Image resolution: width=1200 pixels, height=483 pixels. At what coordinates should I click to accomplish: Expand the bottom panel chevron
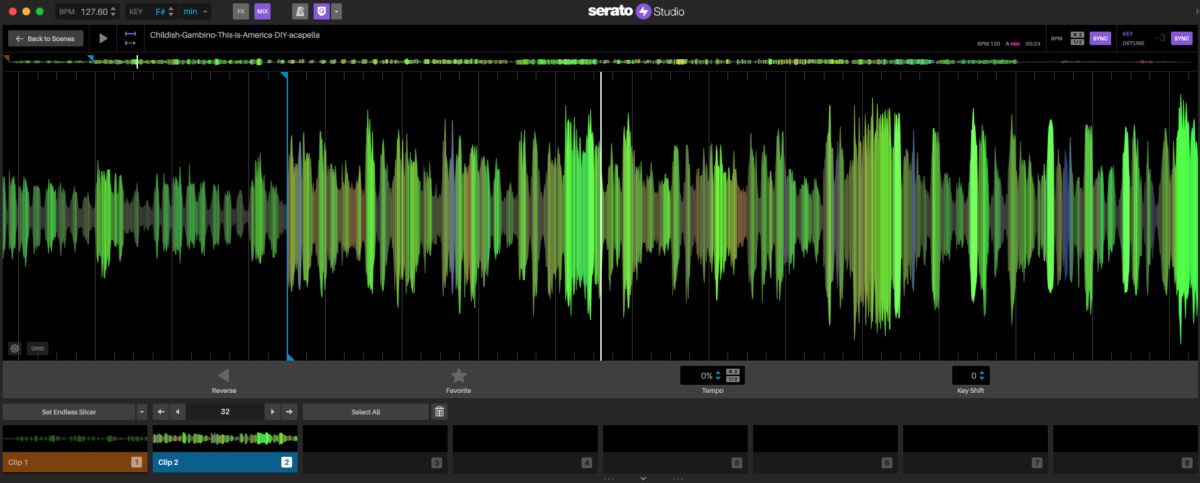pos(643,478)
